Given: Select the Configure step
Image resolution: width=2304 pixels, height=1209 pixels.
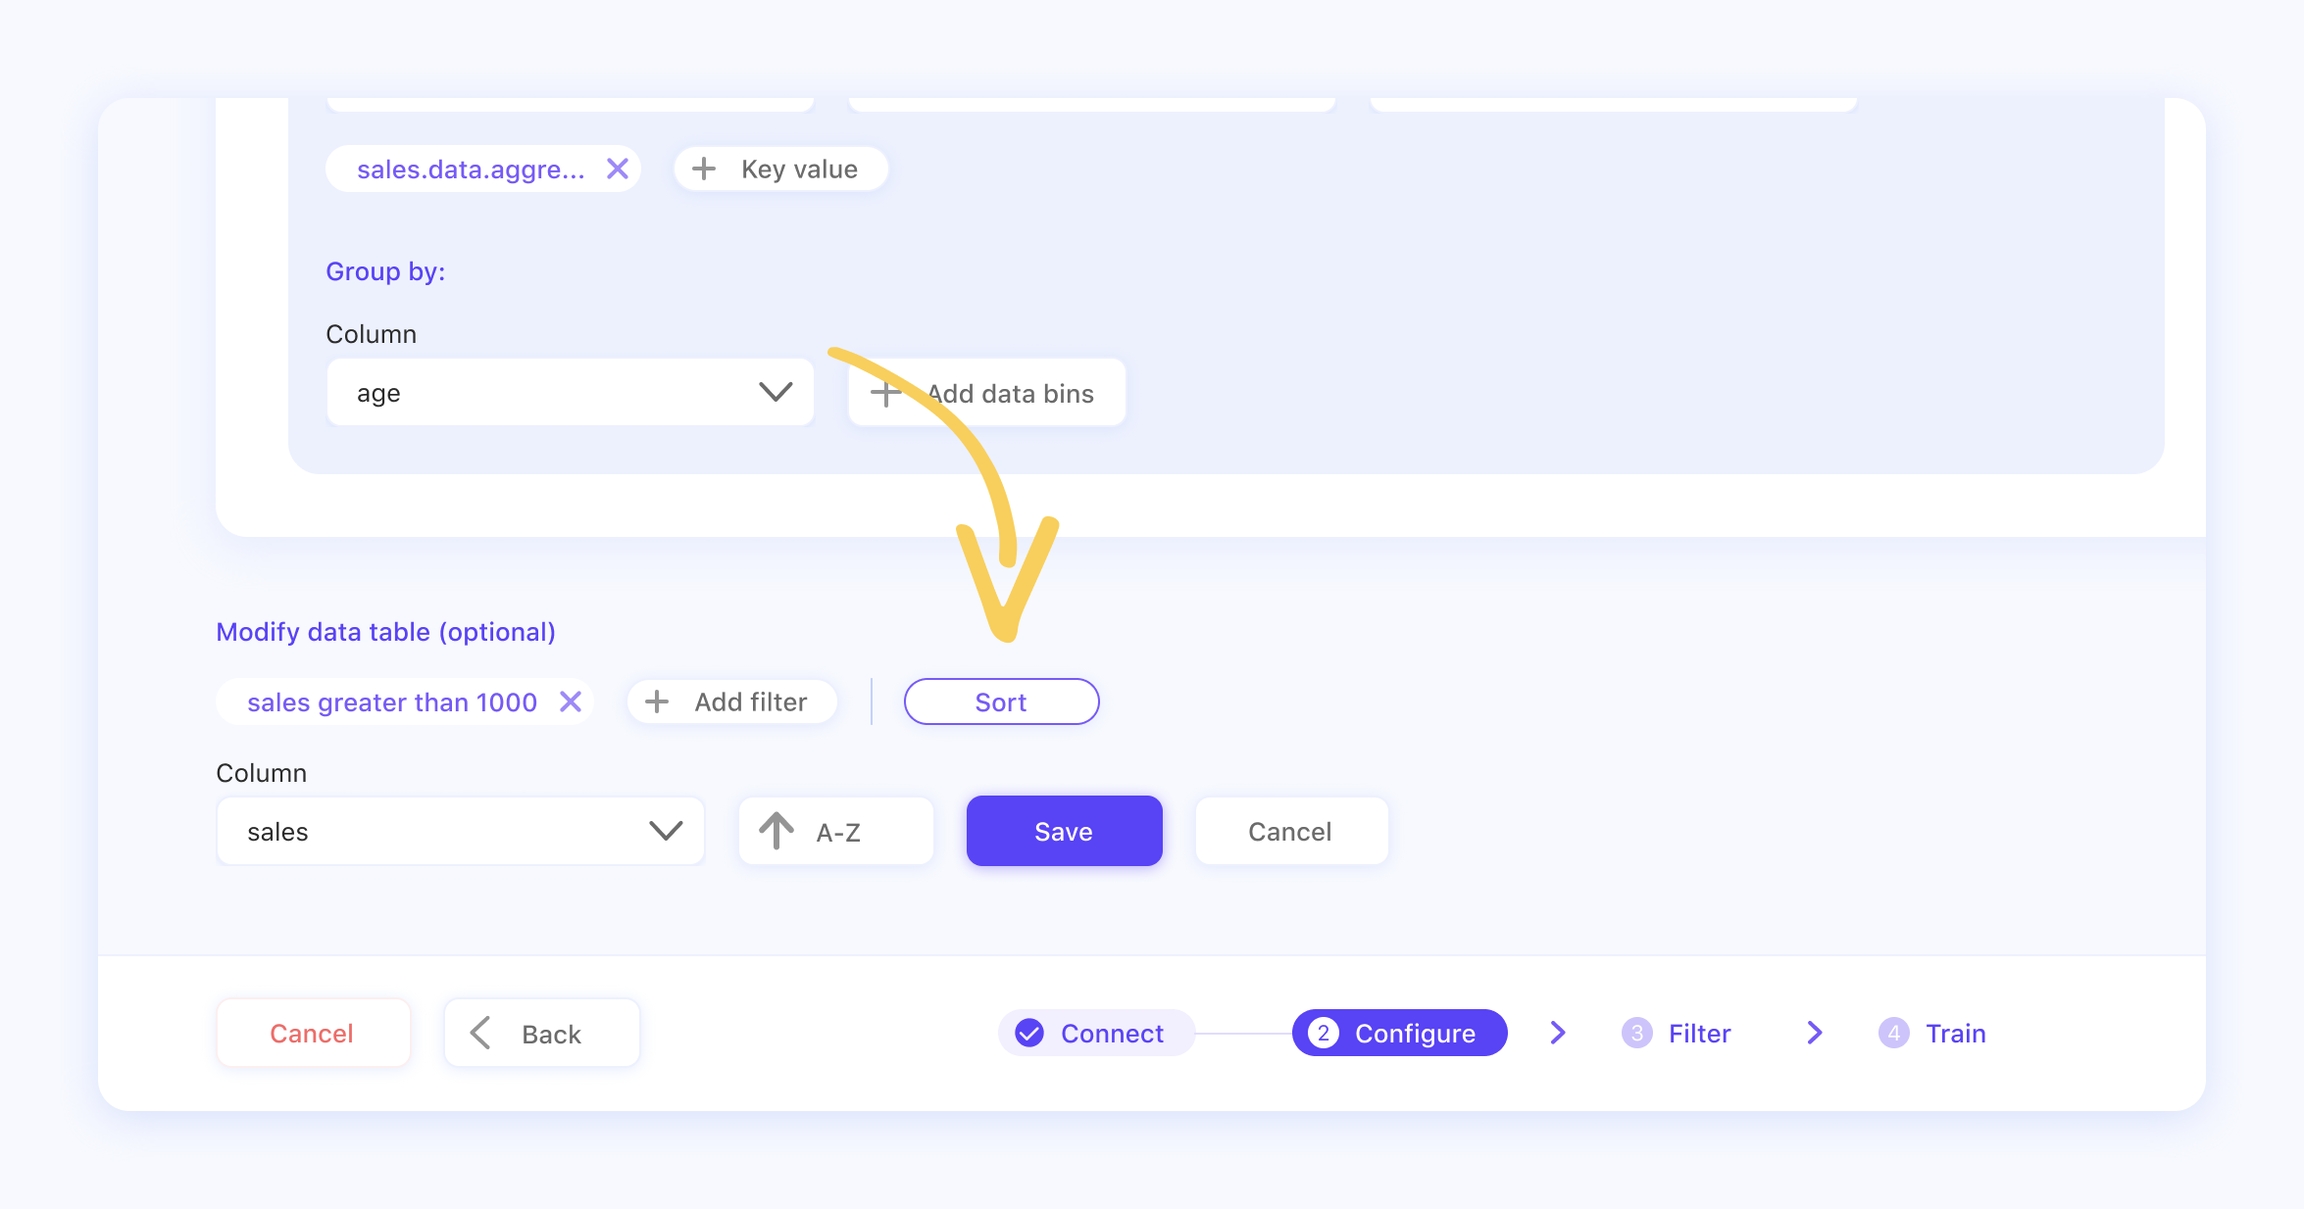Looking at the screenshot, I should 1399,1033.
